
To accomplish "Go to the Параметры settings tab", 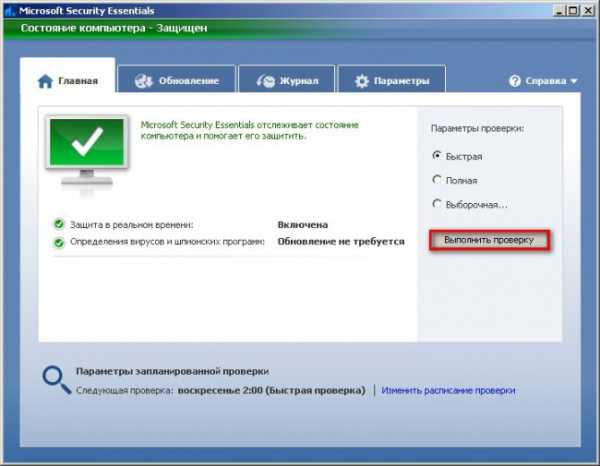I will tap(392, 79).
